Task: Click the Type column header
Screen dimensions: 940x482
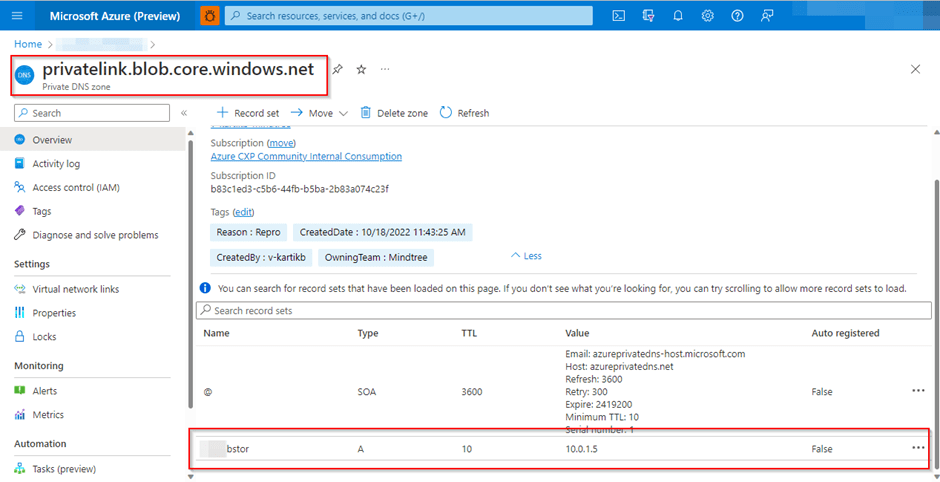Action: pyautogui.click(x=368, y=333)
